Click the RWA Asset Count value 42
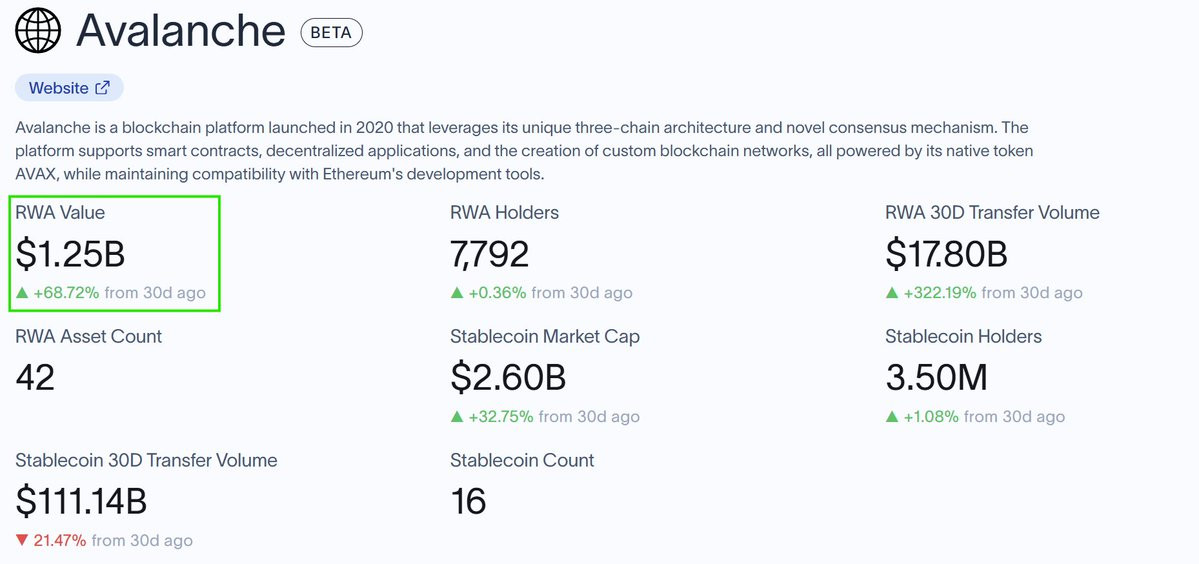This screenshot has width=1199, height=564. click(x=35, y=378)
